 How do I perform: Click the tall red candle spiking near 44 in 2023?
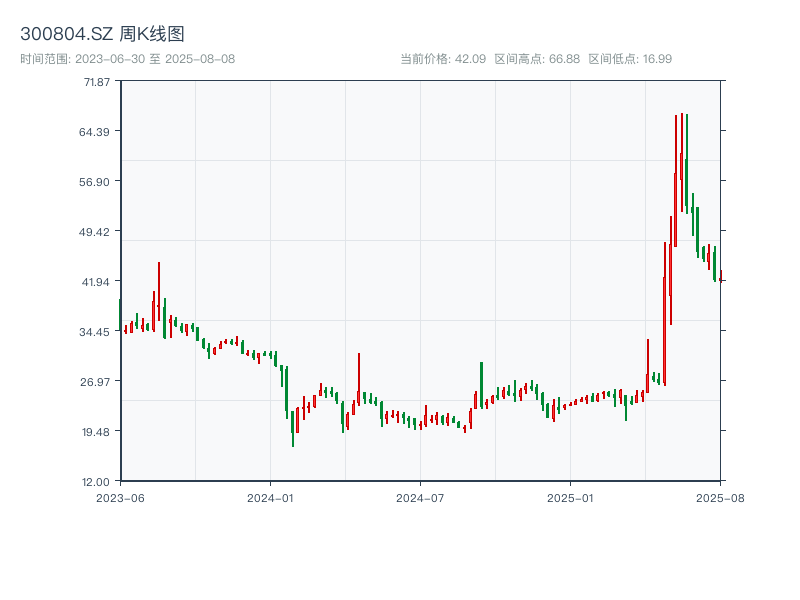coord(159,291)
